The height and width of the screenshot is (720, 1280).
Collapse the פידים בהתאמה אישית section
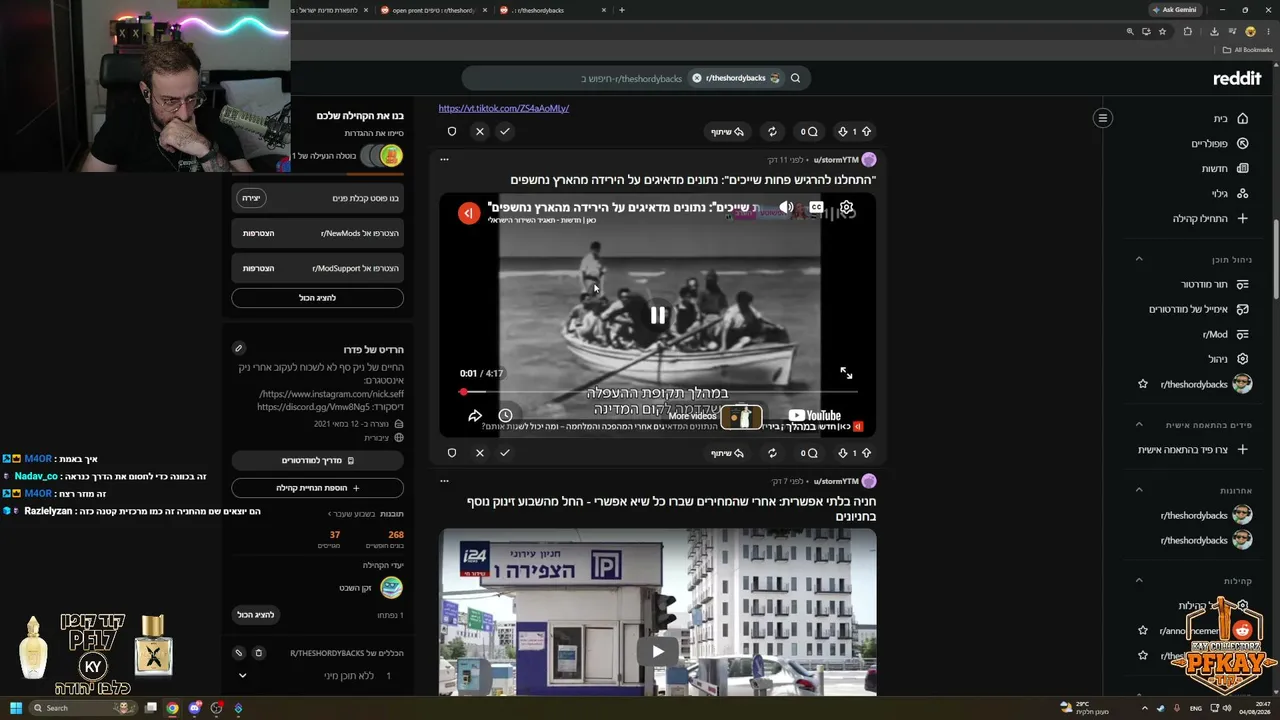click(1138, 425)
